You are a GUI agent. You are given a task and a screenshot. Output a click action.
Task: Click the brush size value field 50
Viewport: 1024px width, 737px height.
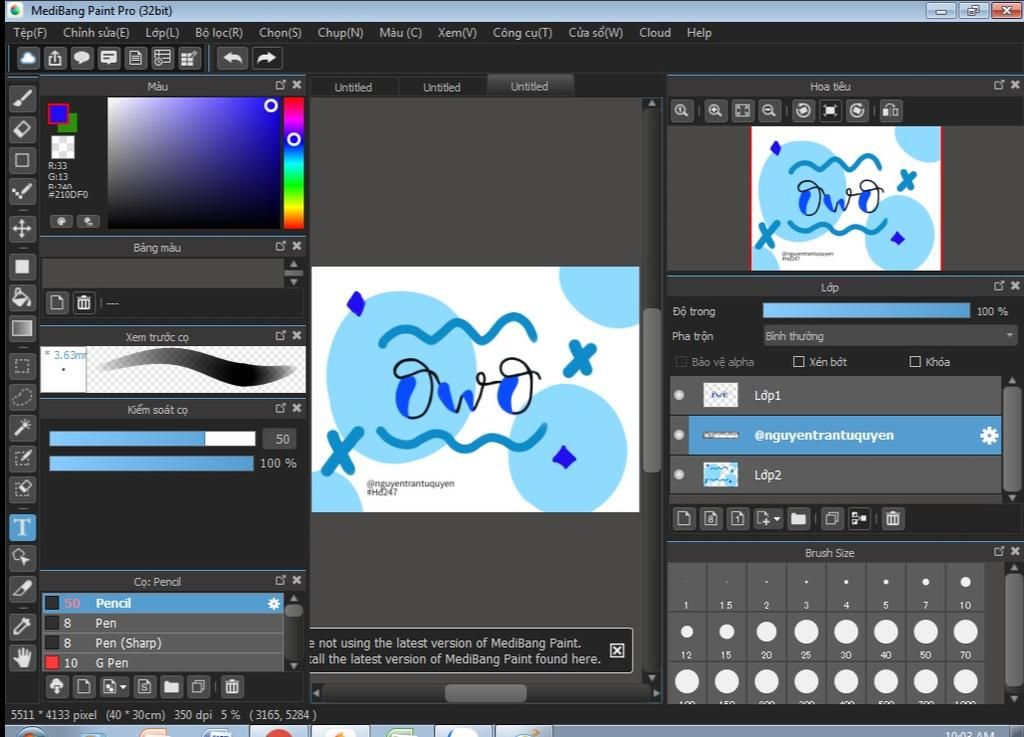point(280,439)
